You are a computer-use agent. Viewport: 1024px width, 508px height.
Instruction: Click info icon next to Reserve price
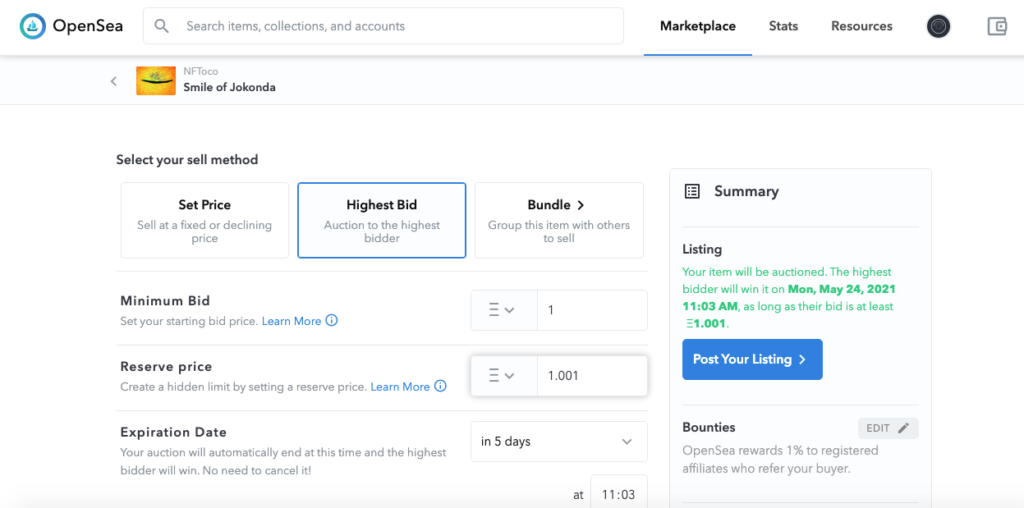coord(440,386)
